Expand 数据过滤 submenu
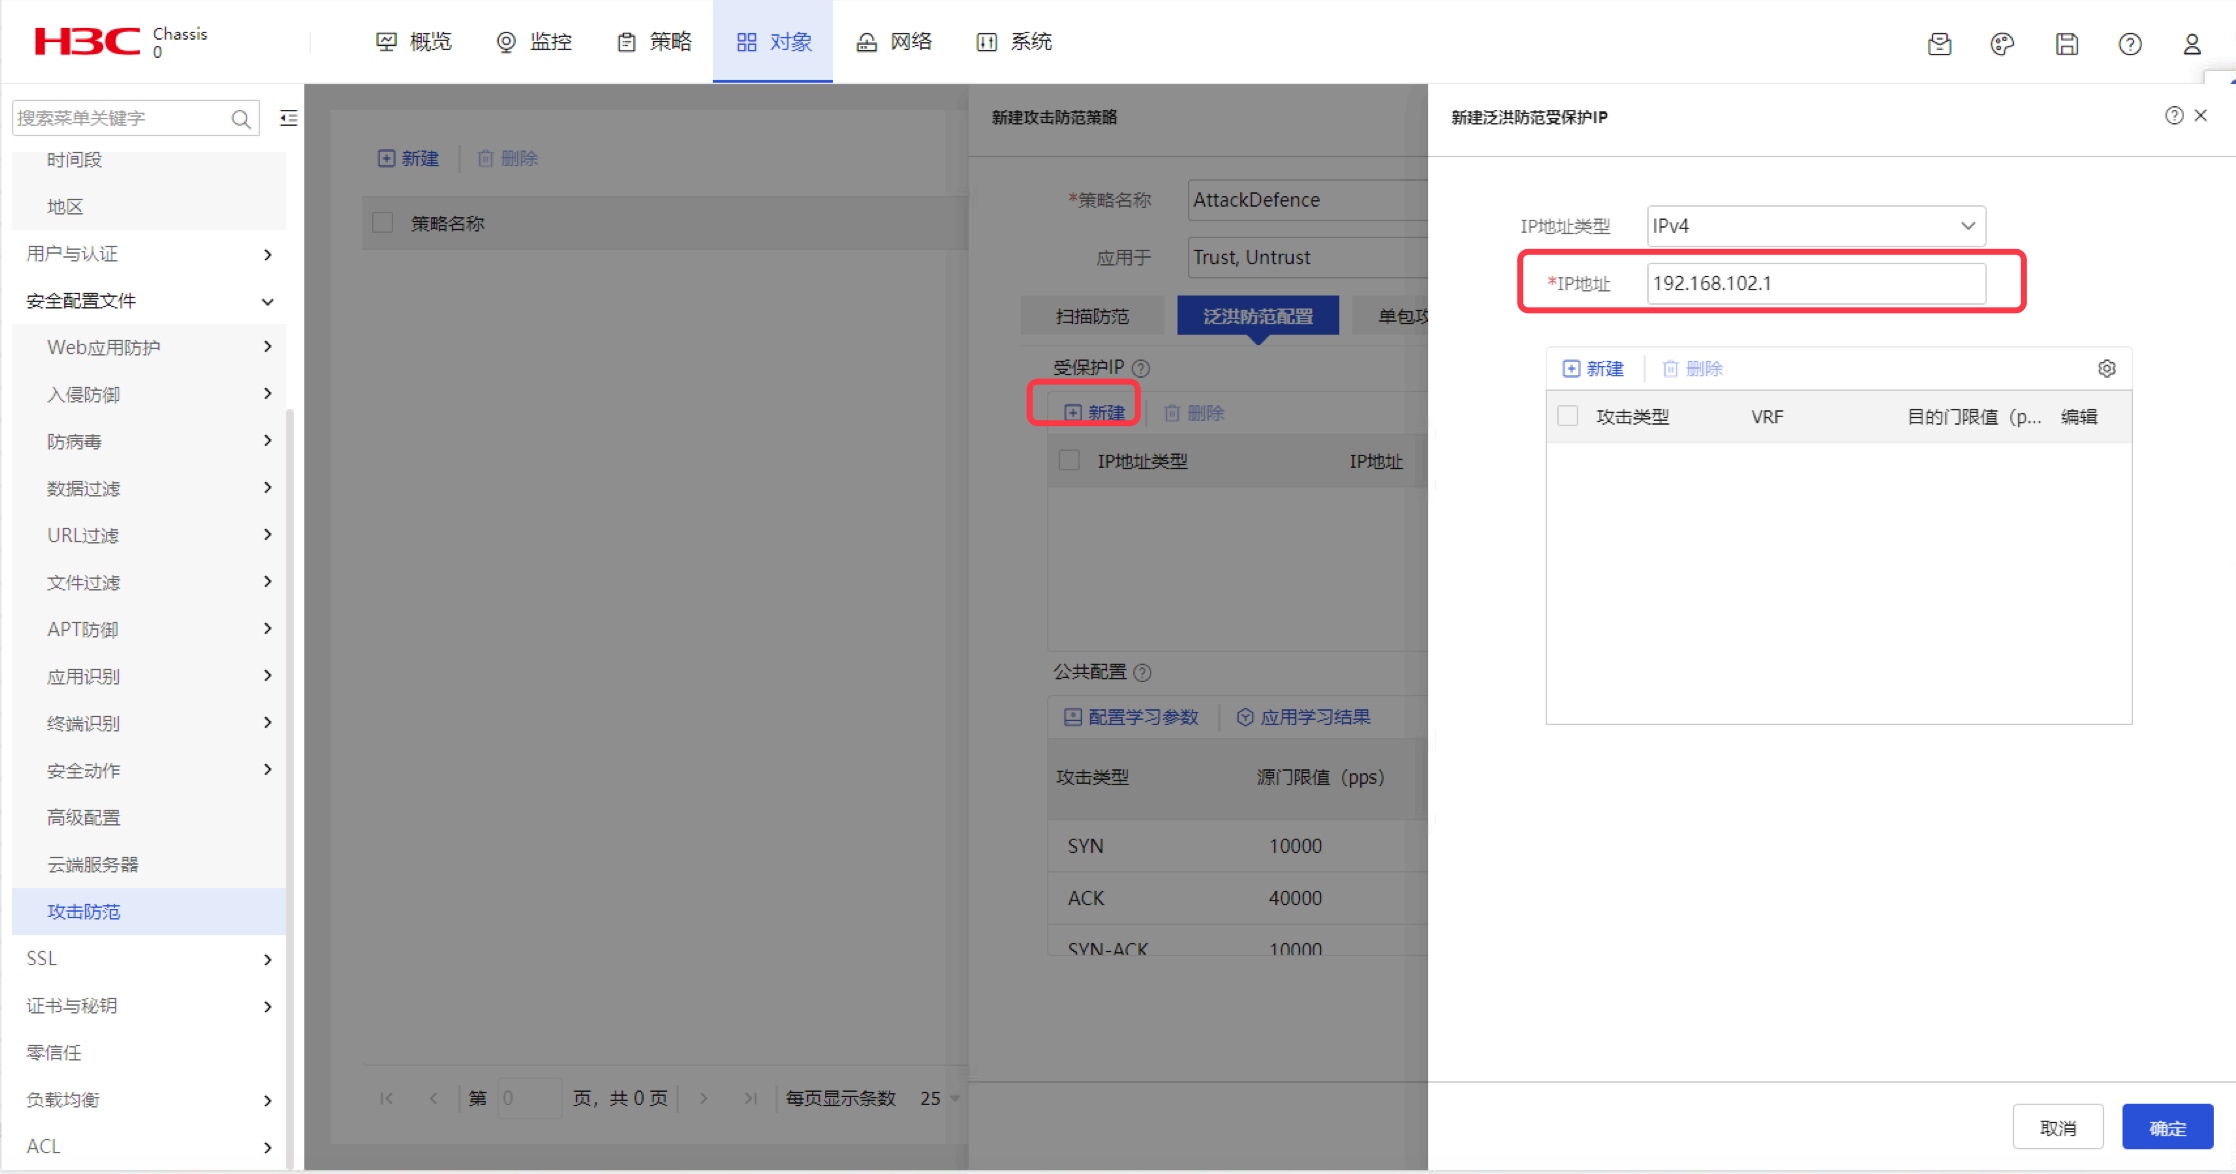Image resolution: width=2236 pixels, height=1174 pixels. pos(149,488)
